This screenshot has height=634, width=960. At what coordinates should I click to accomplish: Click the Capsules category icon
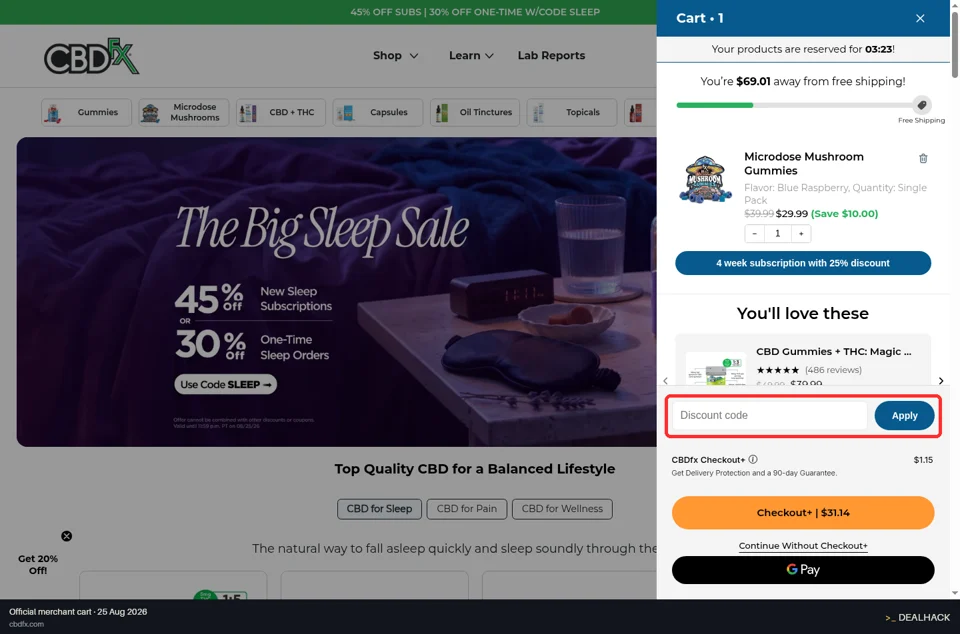coord(345,113)
